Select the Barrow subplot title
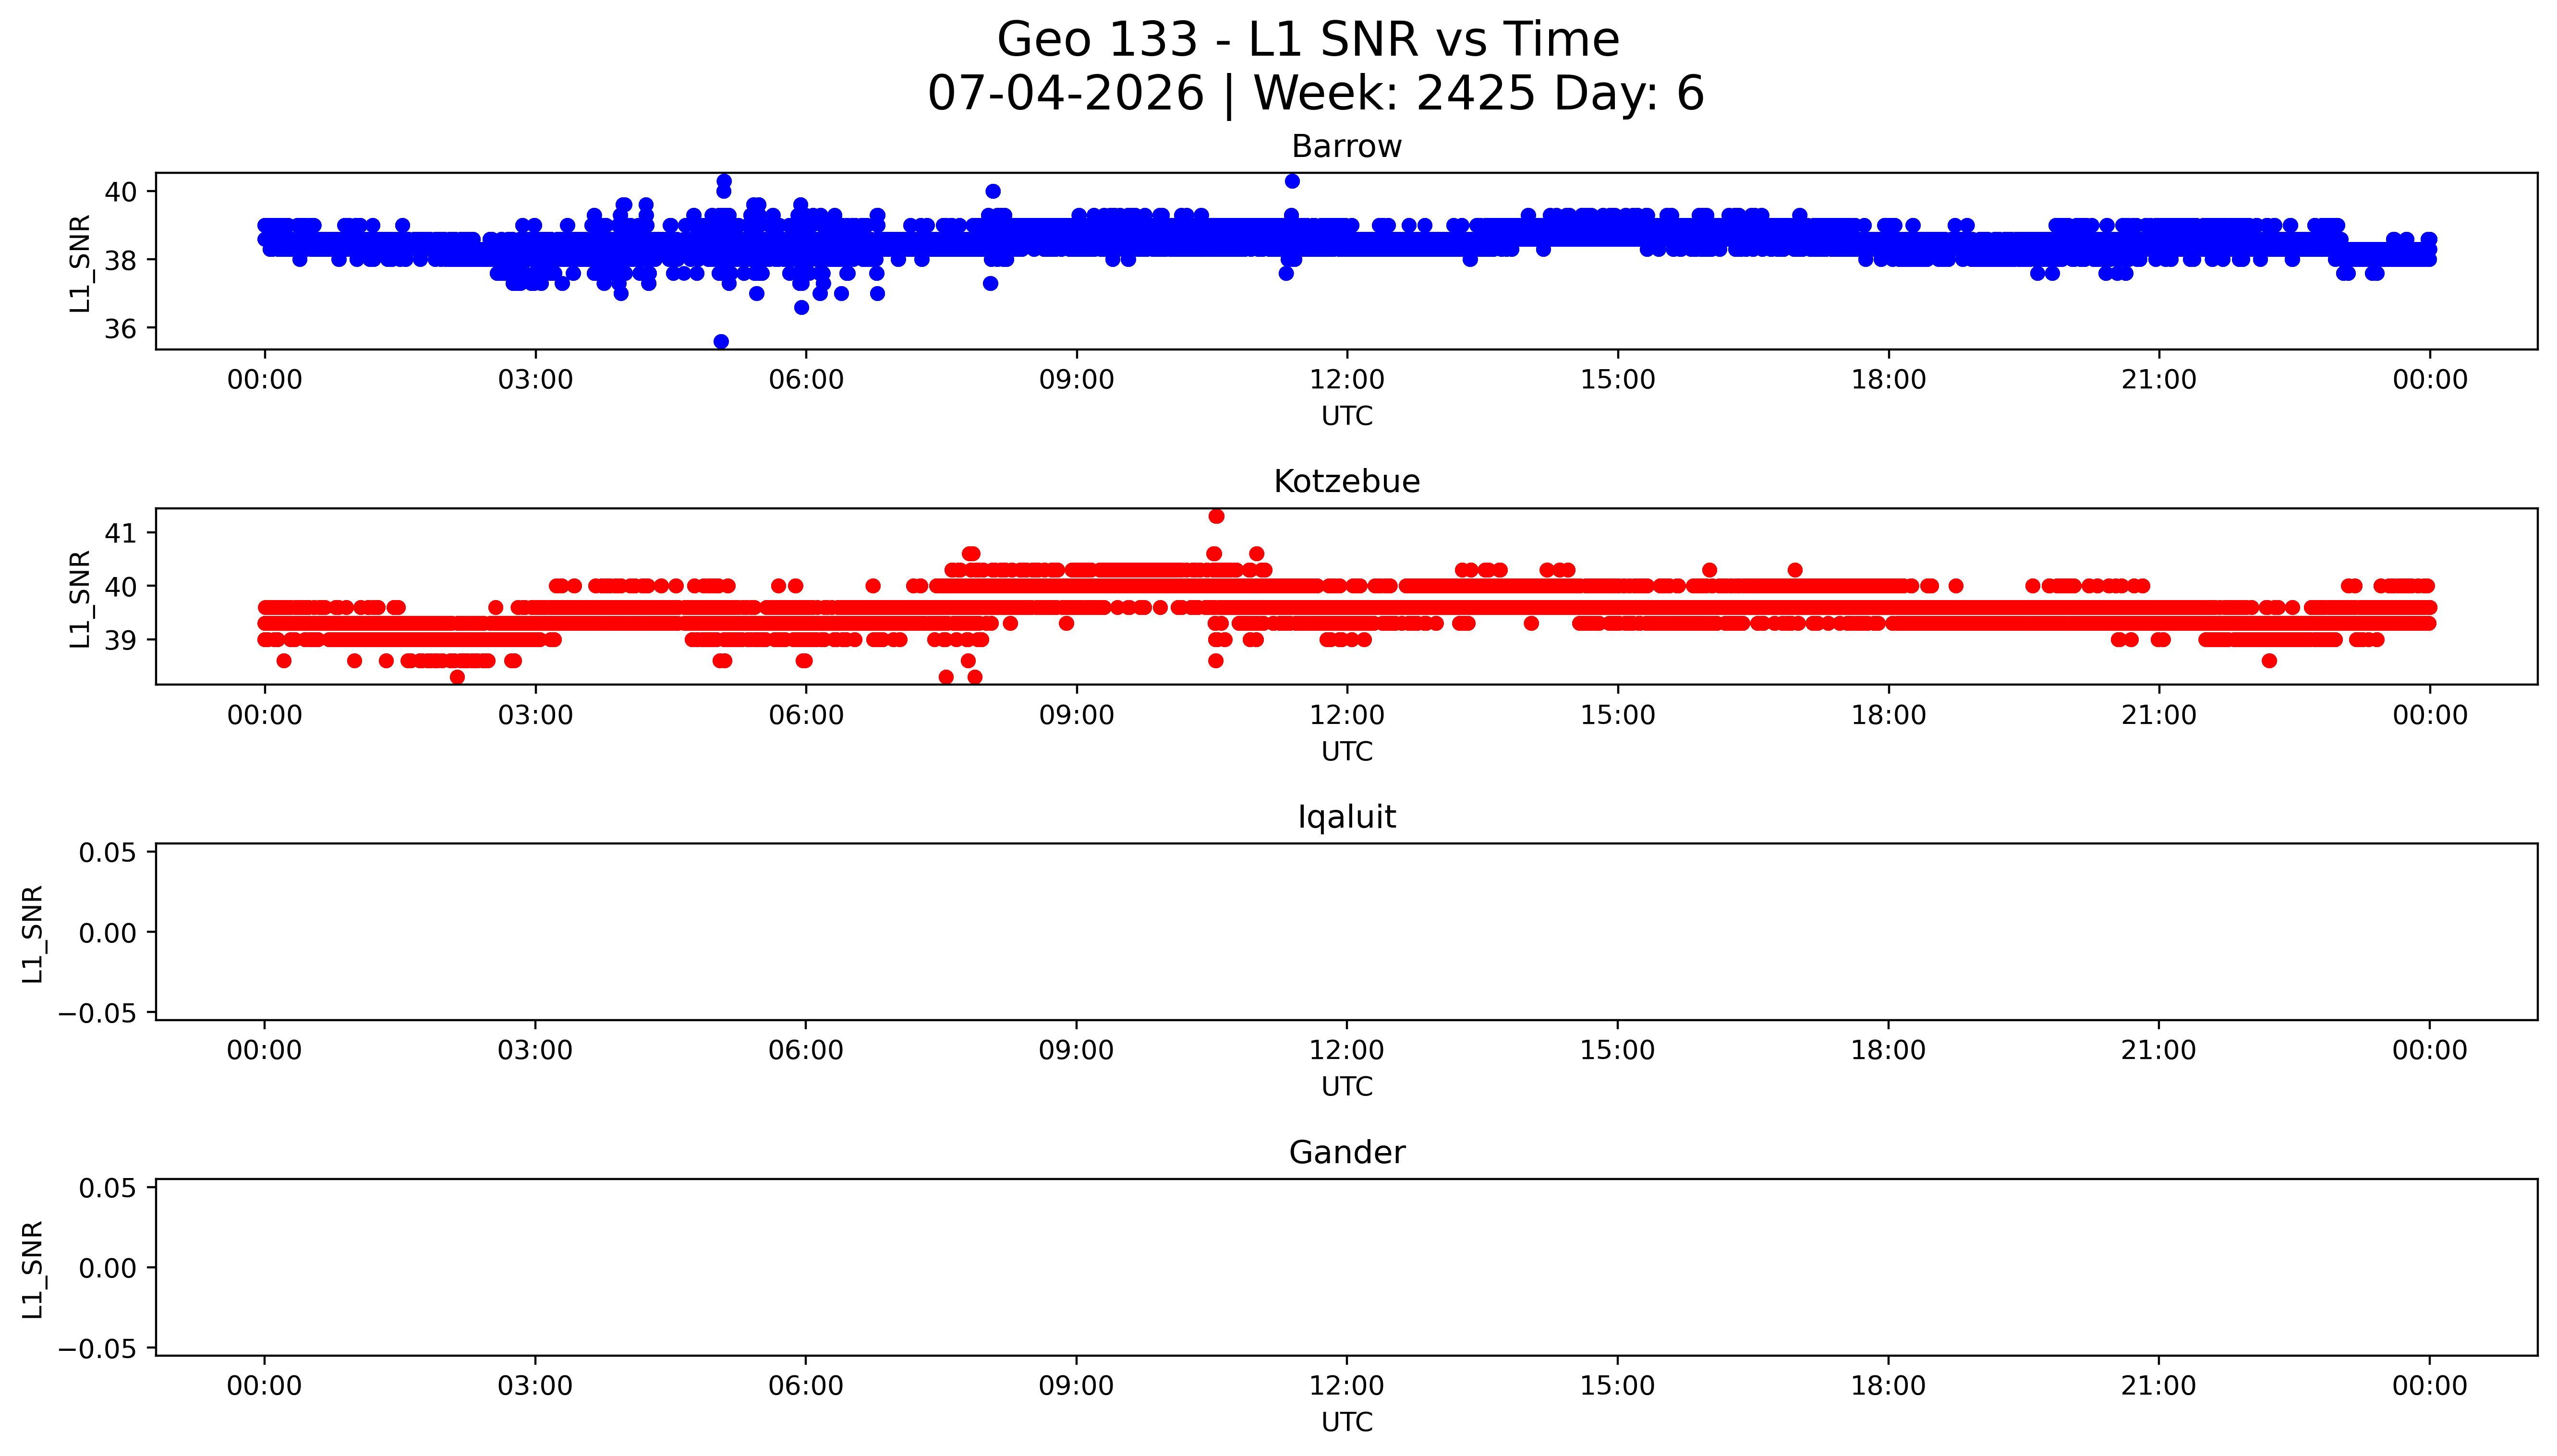This screenshot has width=2557, height=1456. pyautogui.click(x=1346, y=146)
